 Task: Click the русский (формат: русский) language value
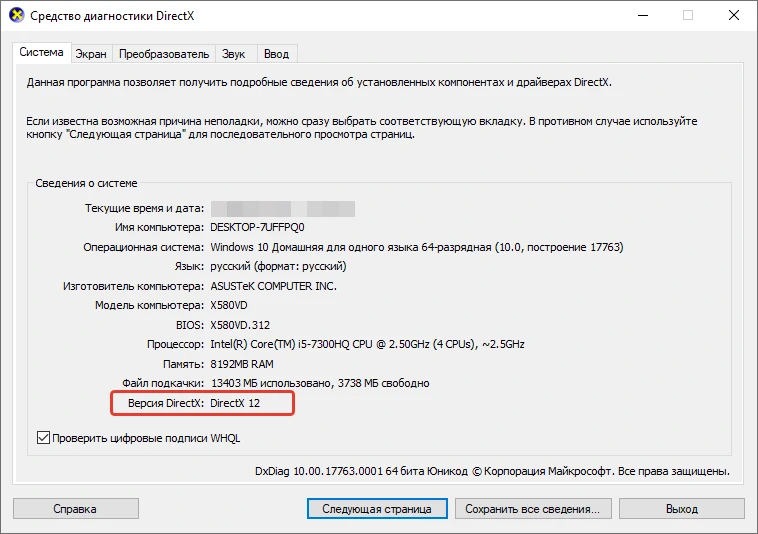point(278,266)
